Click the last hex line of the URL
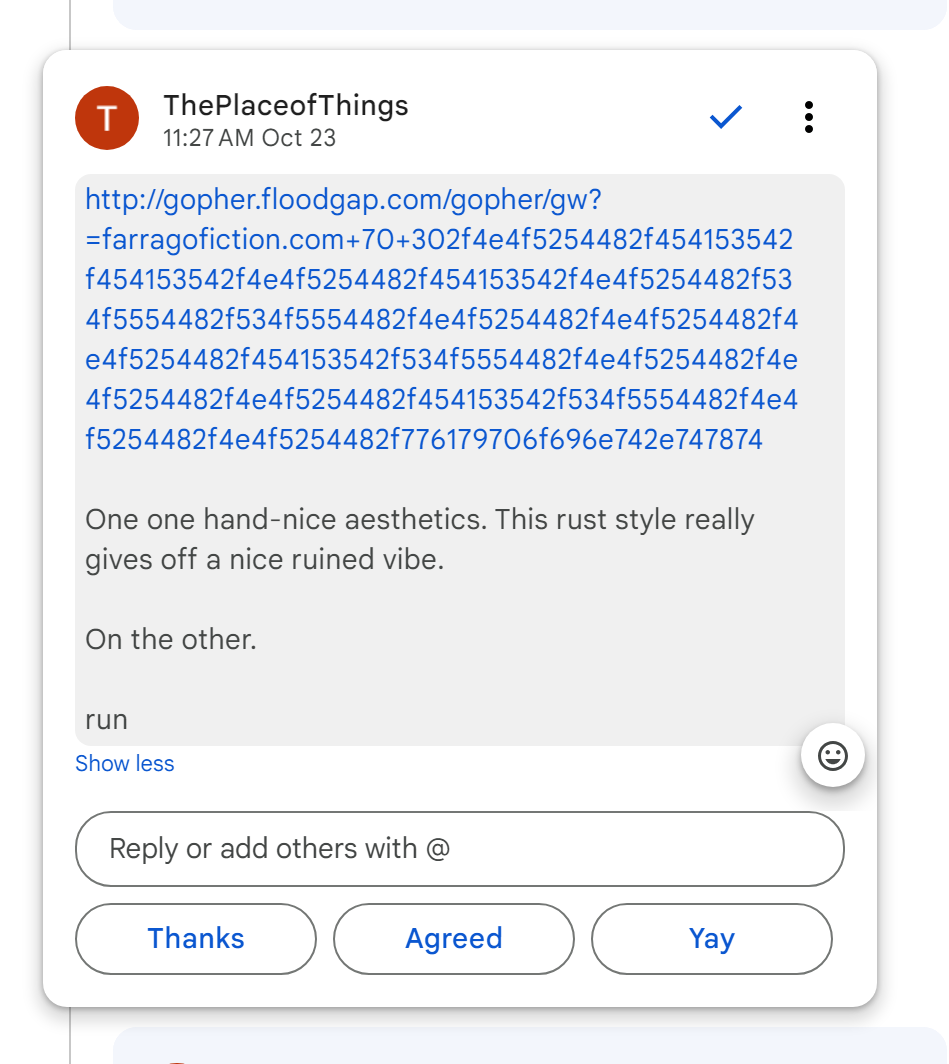This screenshot has width=949, height=1064. coord(424,440)
